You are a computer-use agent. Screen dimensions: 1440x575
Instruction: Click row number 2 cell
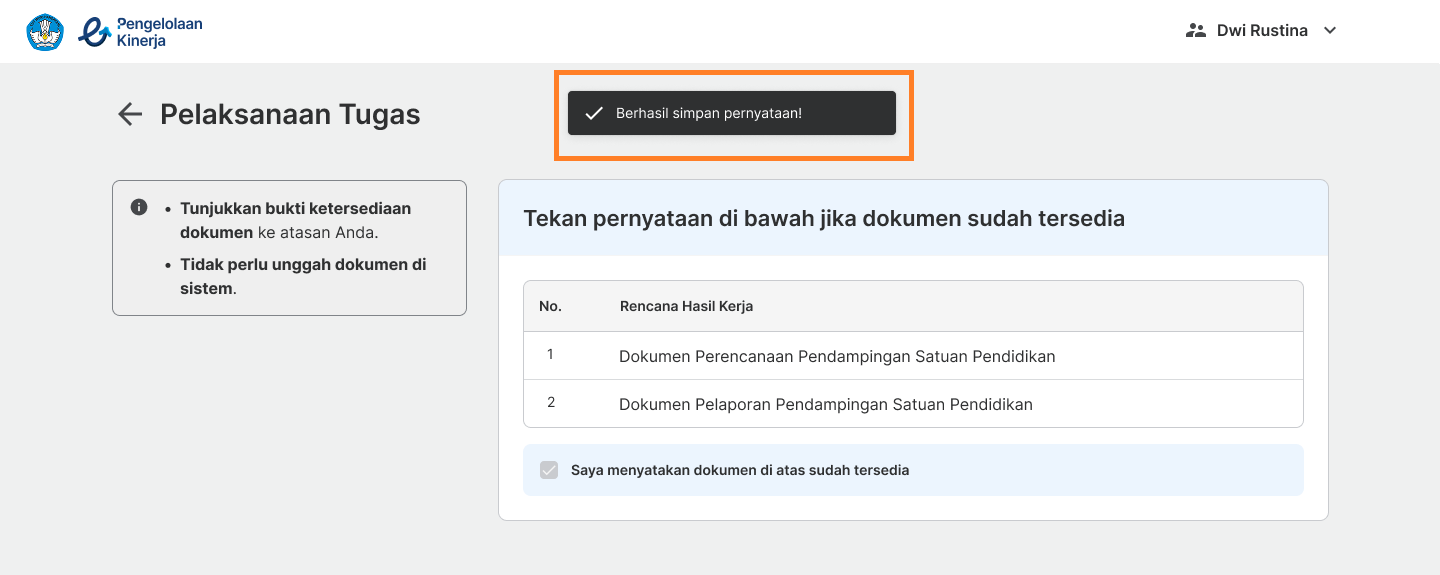point(551,403)
